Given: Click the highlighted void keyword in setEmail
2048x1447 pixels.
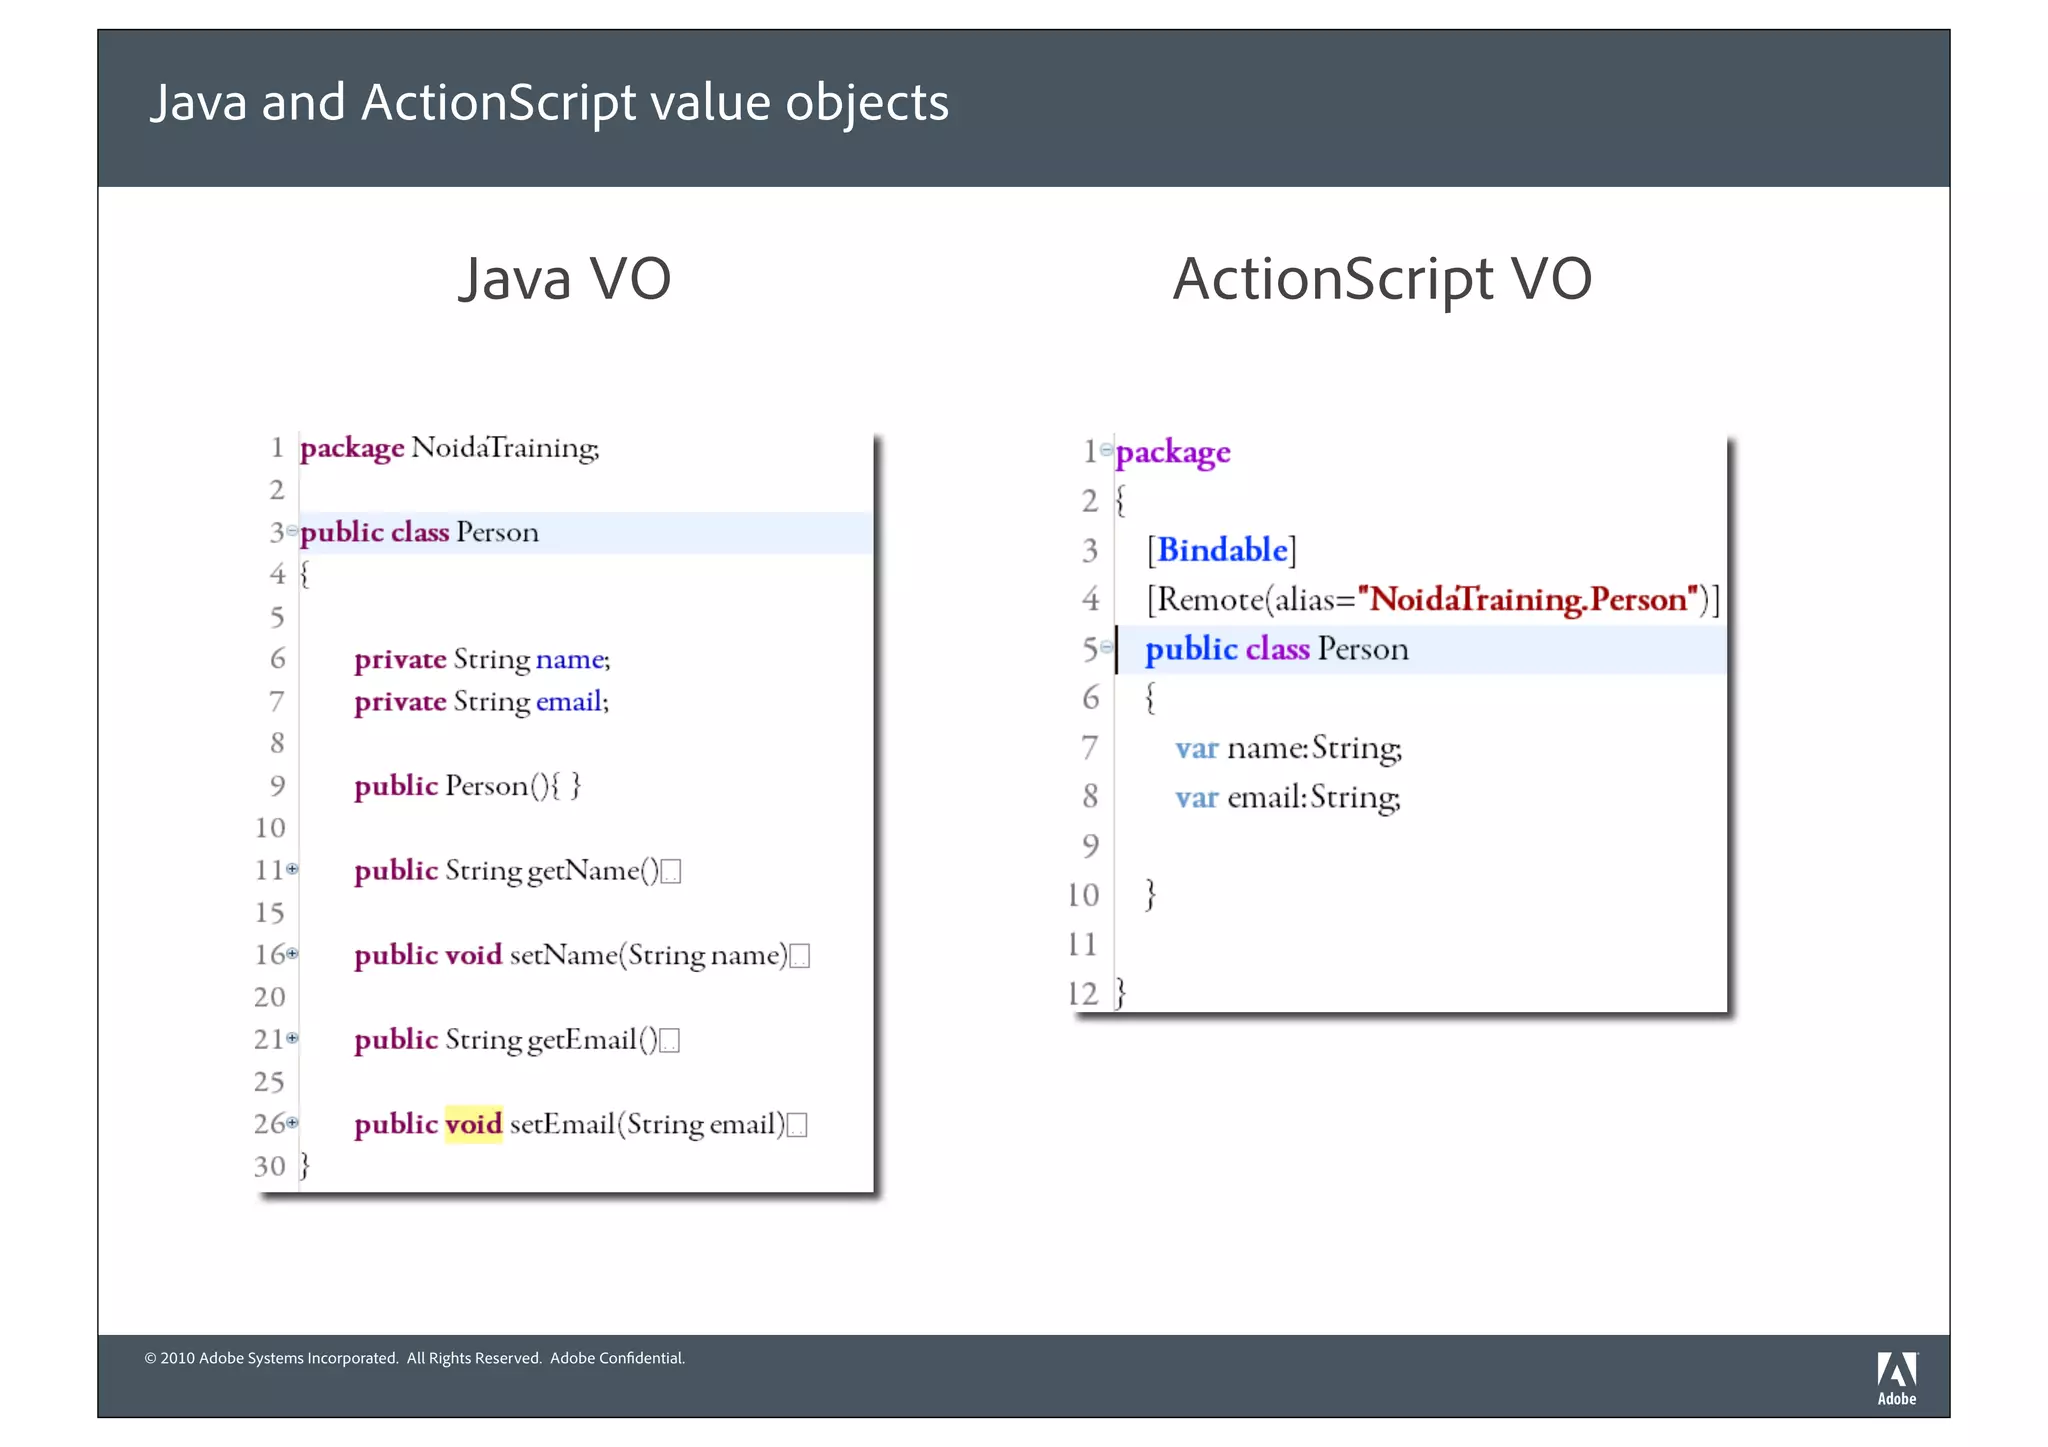Looking at the screenshot, I should click(473, 1124).
